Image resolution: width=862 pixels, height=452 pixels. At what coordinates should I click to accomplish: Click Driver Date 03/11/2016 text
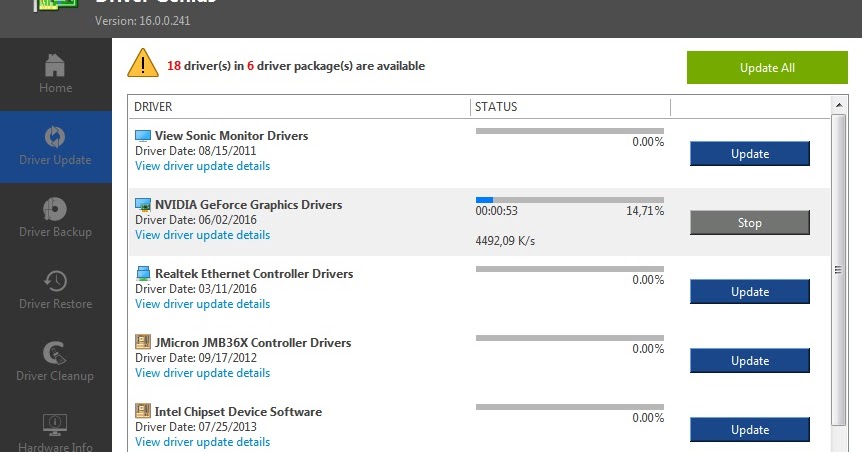196,289
